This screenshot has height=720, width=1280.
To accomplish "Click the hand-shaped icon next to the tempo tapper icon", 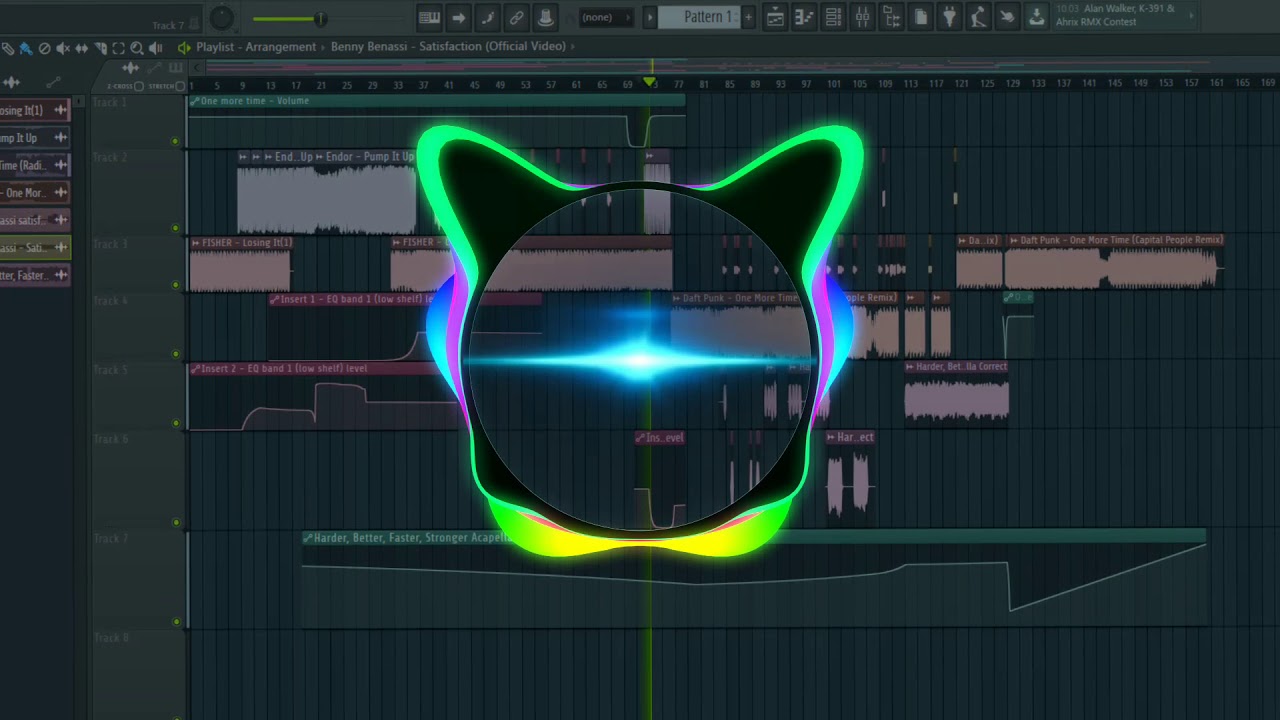I will coord(1008,17).
